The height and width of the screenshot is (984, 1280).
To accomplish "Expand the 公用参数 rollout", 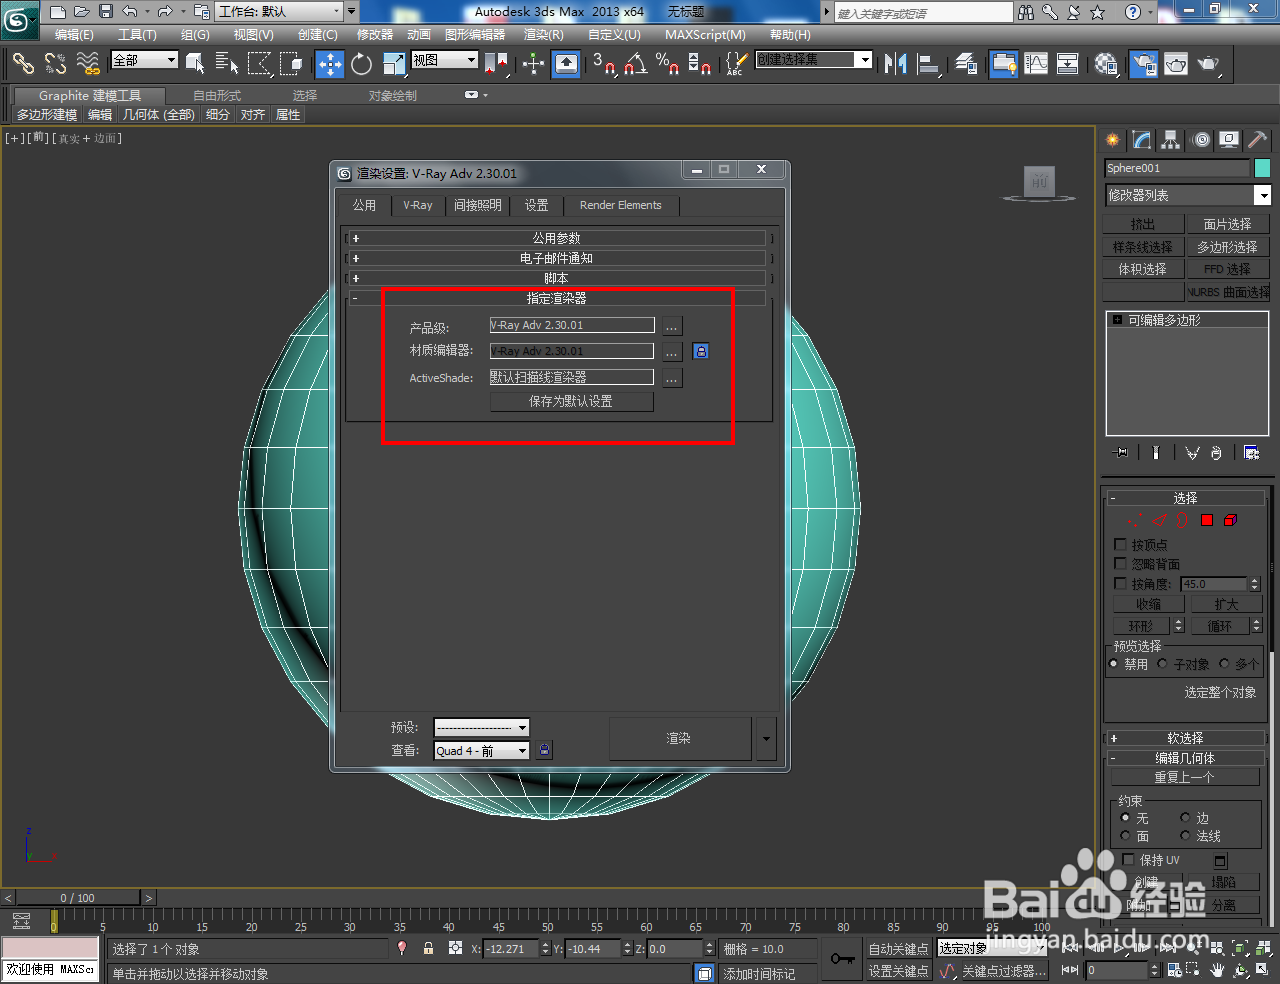I will pyautogui.click(x=556, y=238).
